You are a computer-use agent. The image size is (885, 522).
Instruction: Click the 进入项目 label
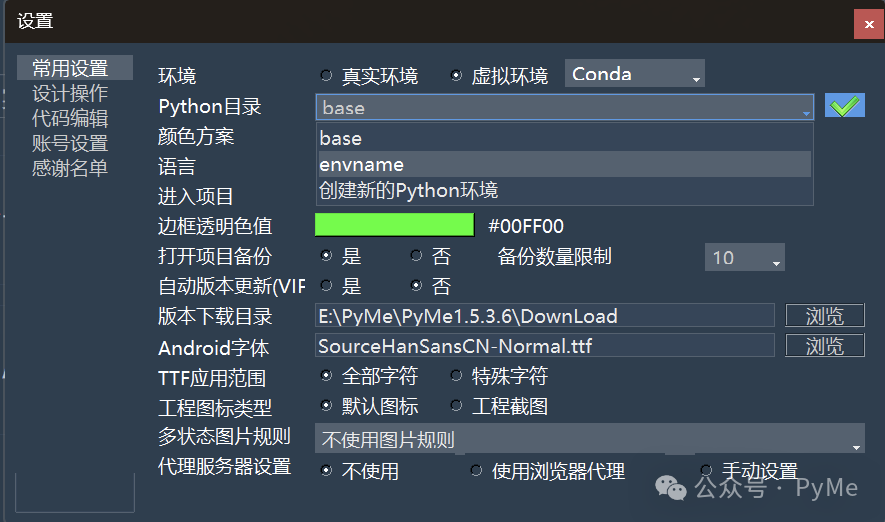(x=196, y=196)
